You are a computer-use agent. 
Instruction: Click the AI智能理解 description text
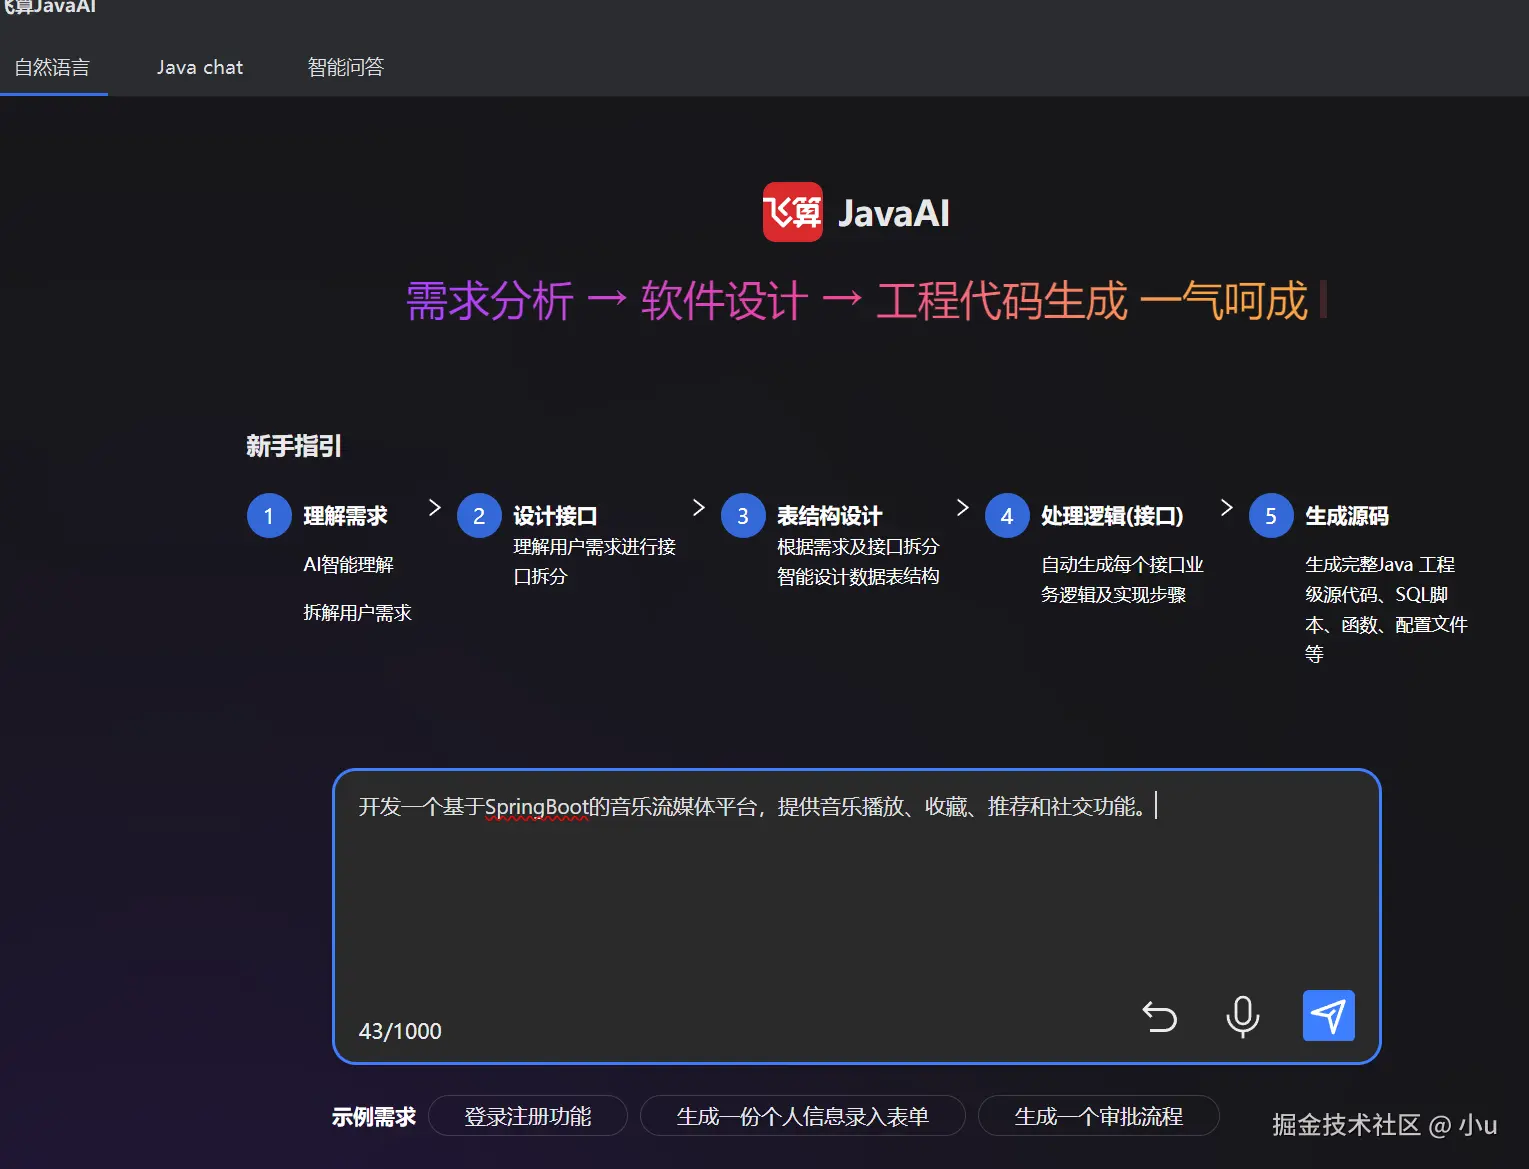pos(348,565)
